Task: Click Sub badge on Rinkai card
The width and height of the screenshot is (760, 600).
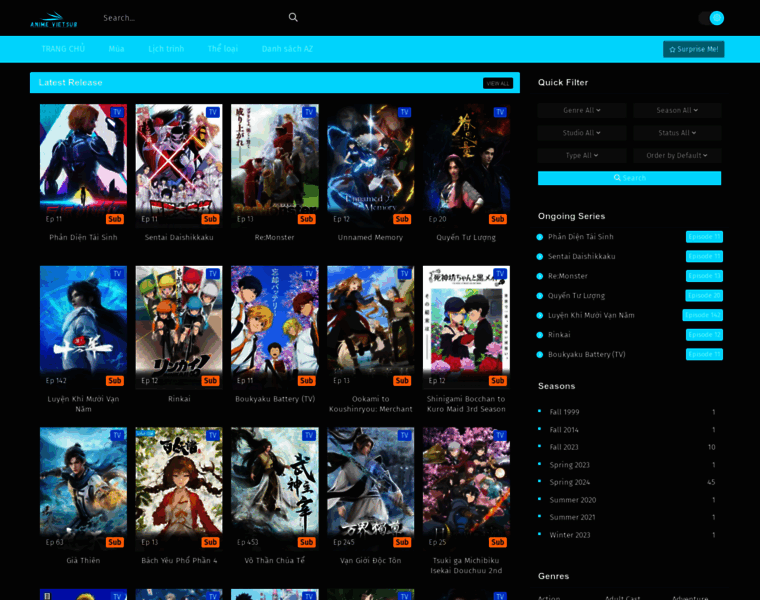Action: [x=210, y=380]
